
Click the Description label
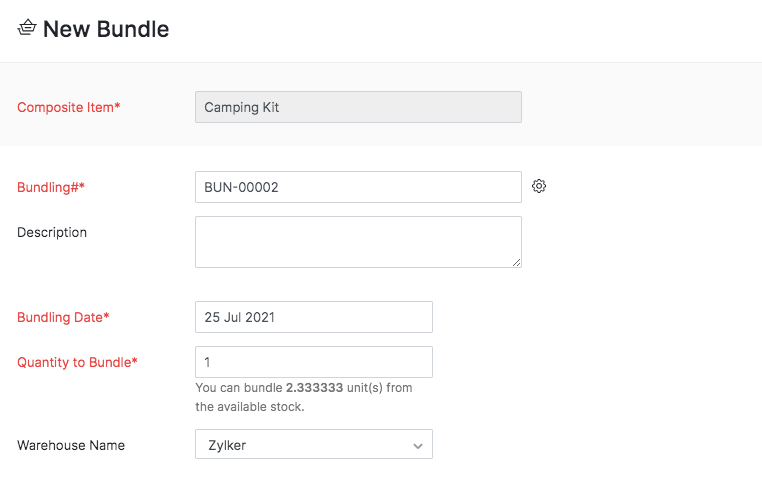(x=52, y=232)
